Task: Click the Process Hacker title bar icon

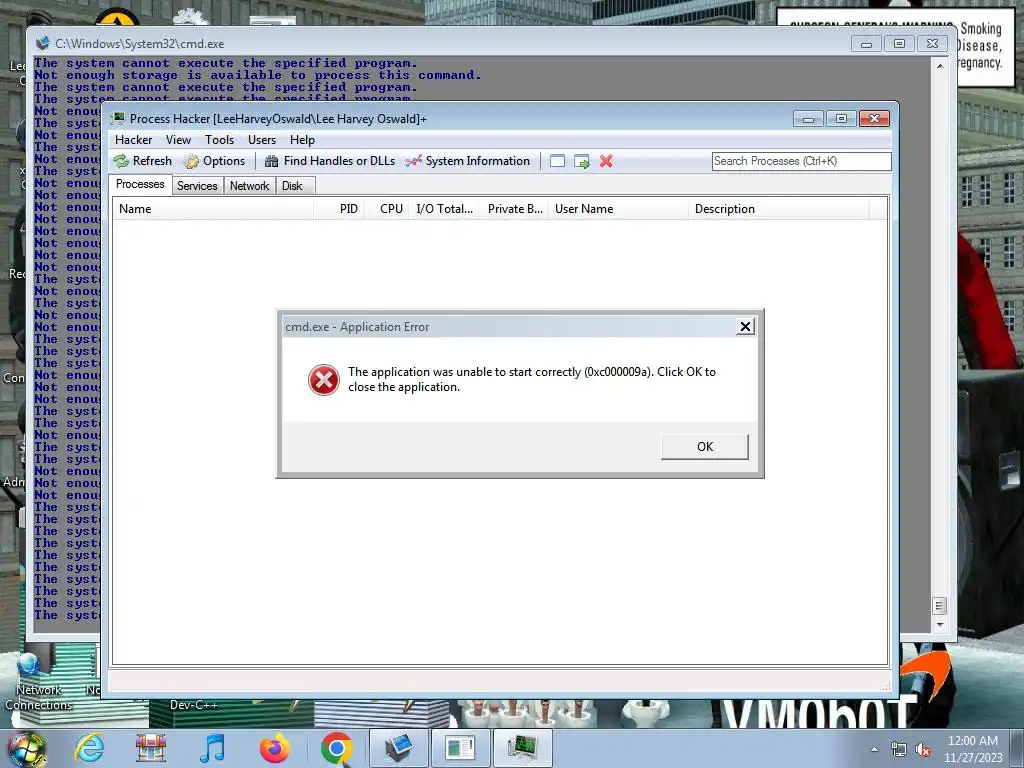Action: pyautogui.click(x=118, y=118)
